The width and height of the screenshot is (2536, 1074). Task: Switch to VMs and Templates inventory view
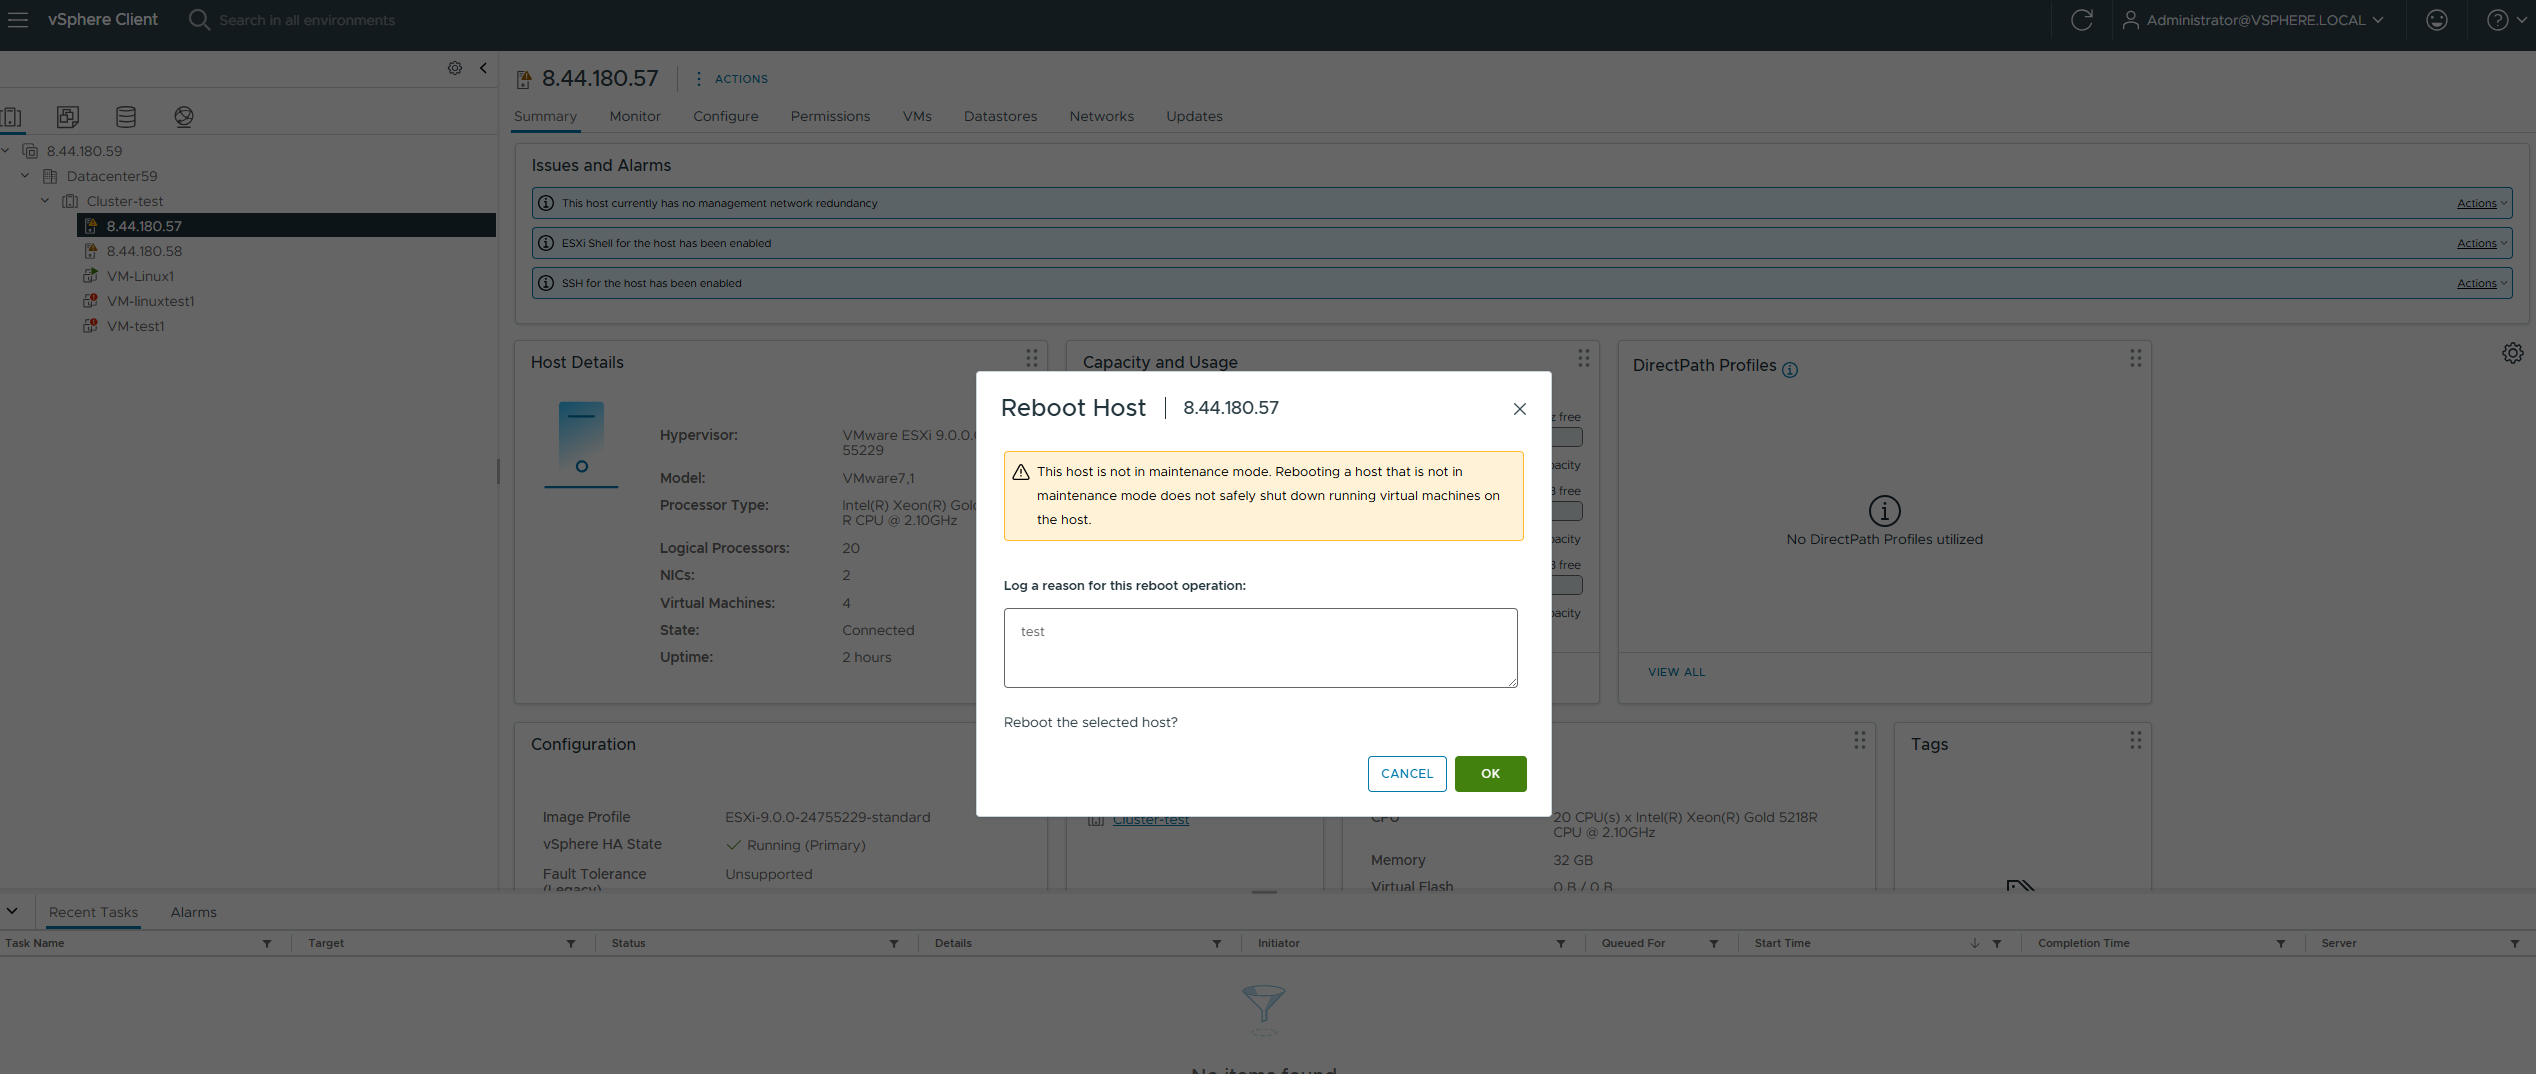point(68,117)
